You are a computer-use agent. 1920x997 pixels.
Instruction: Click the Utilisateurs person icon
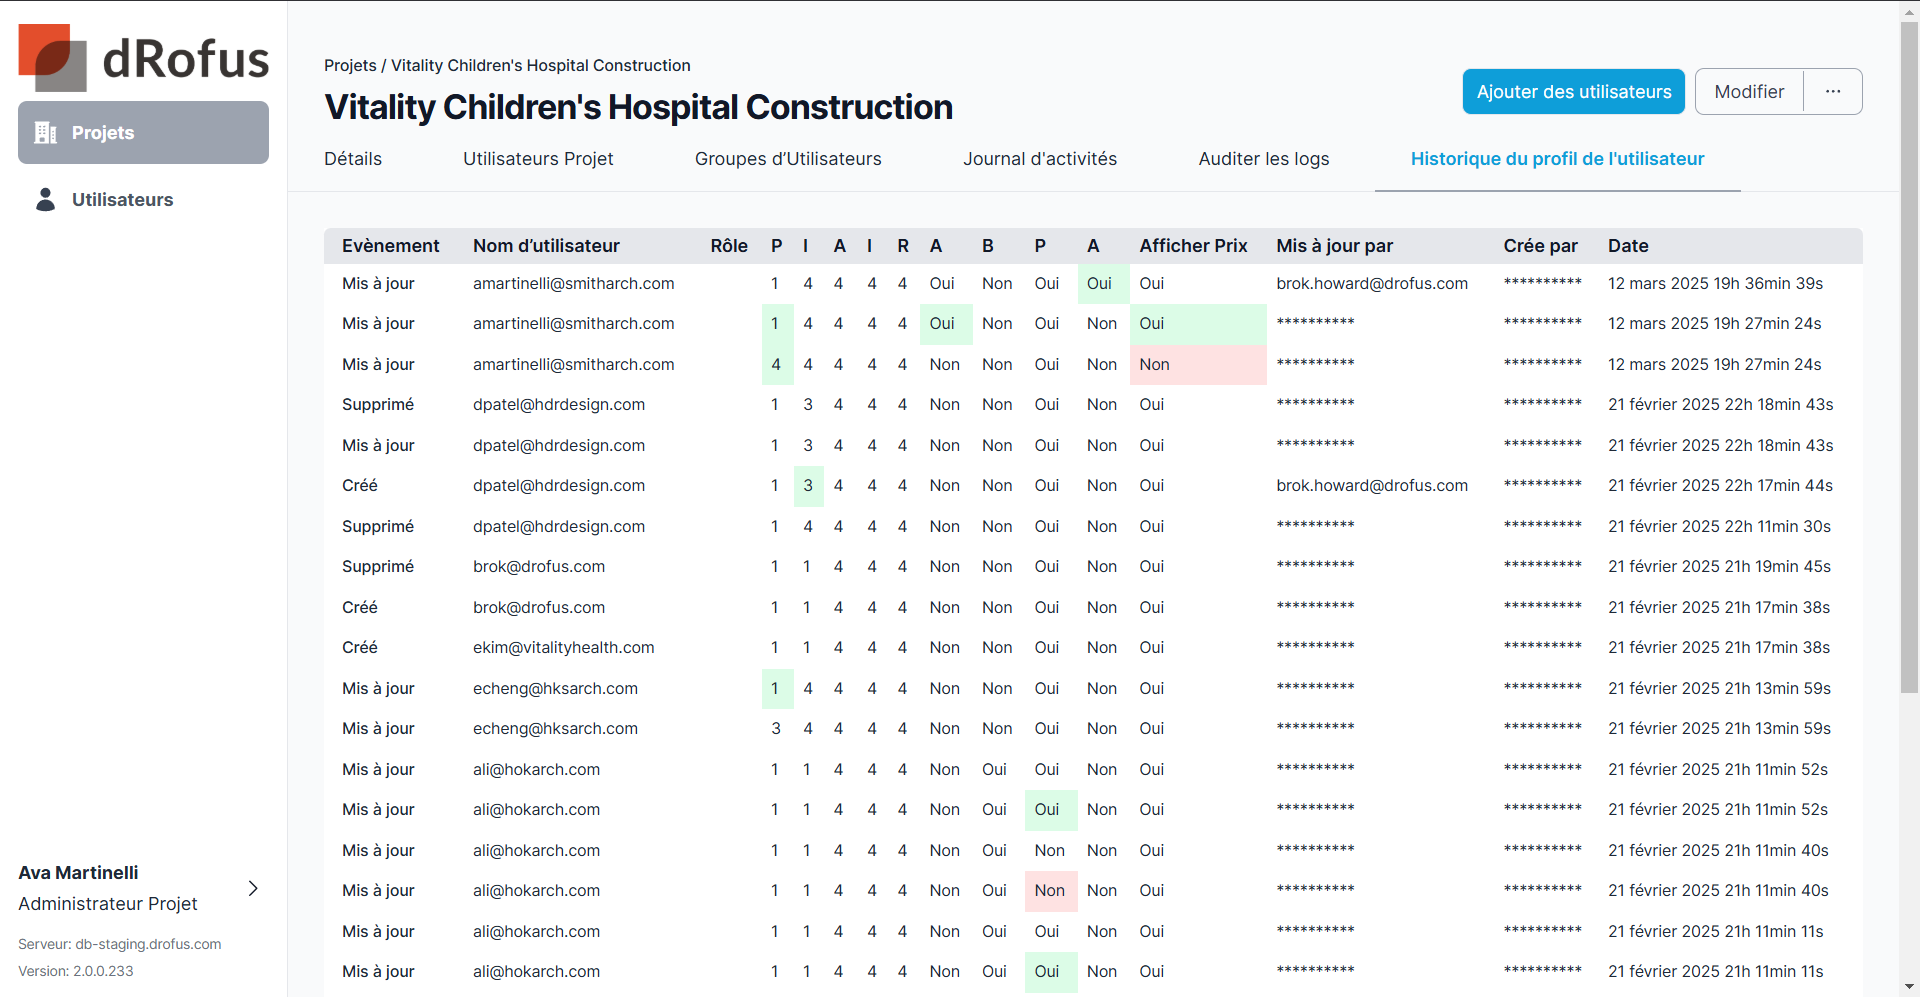[46, 200]
